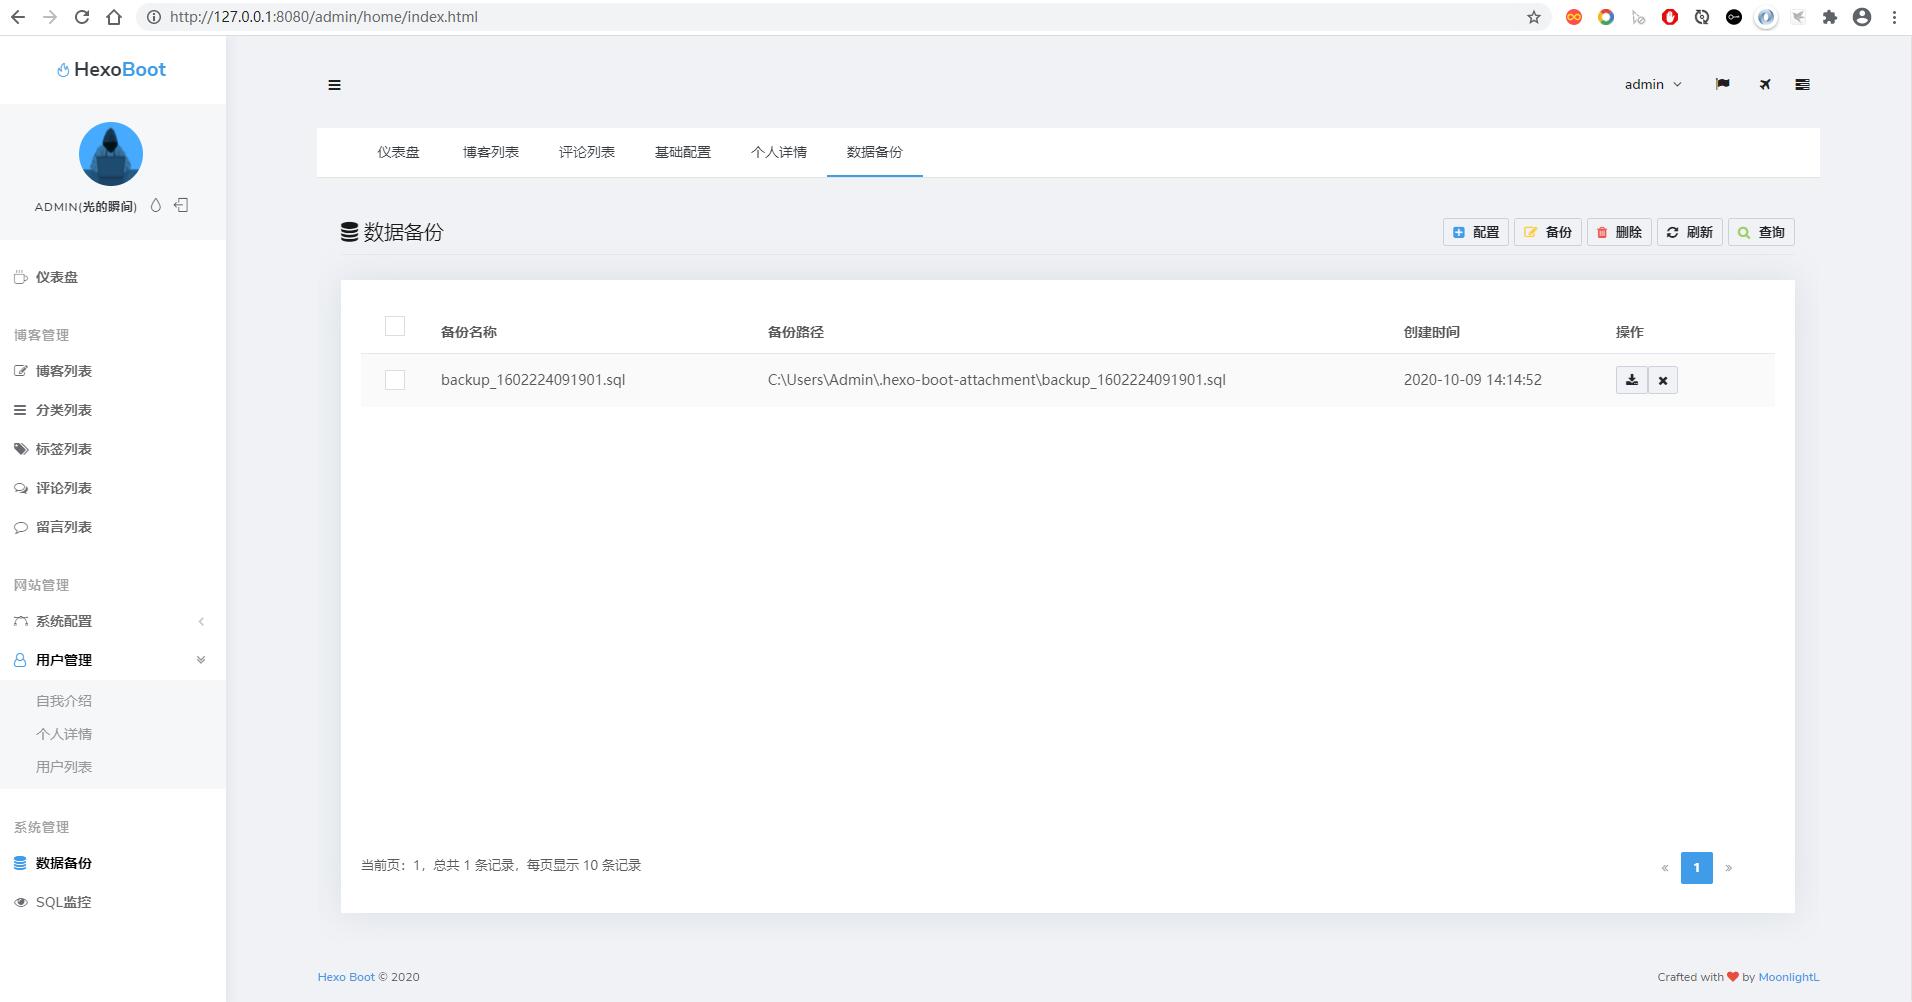
Task: Open the browser profile account icon
Action: point(1862,17)
